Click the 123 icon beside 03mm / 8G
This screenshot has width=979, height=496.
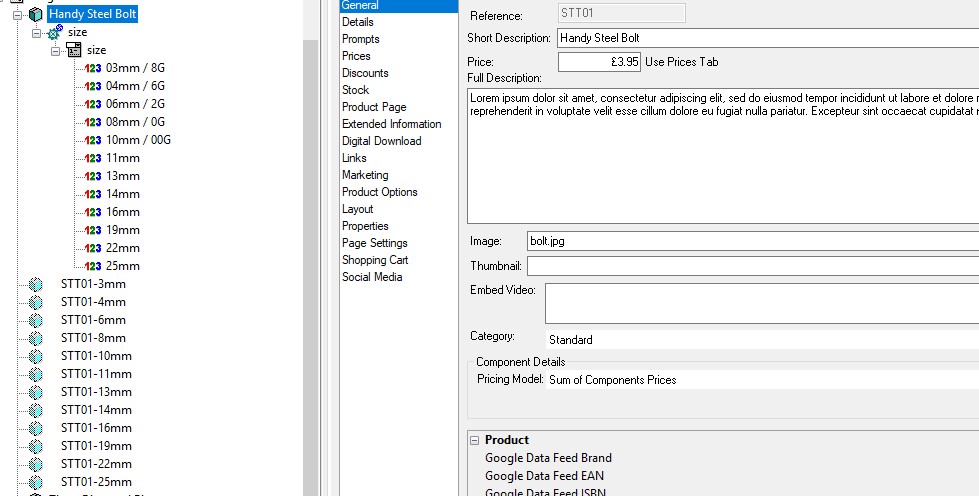point(93,68)
